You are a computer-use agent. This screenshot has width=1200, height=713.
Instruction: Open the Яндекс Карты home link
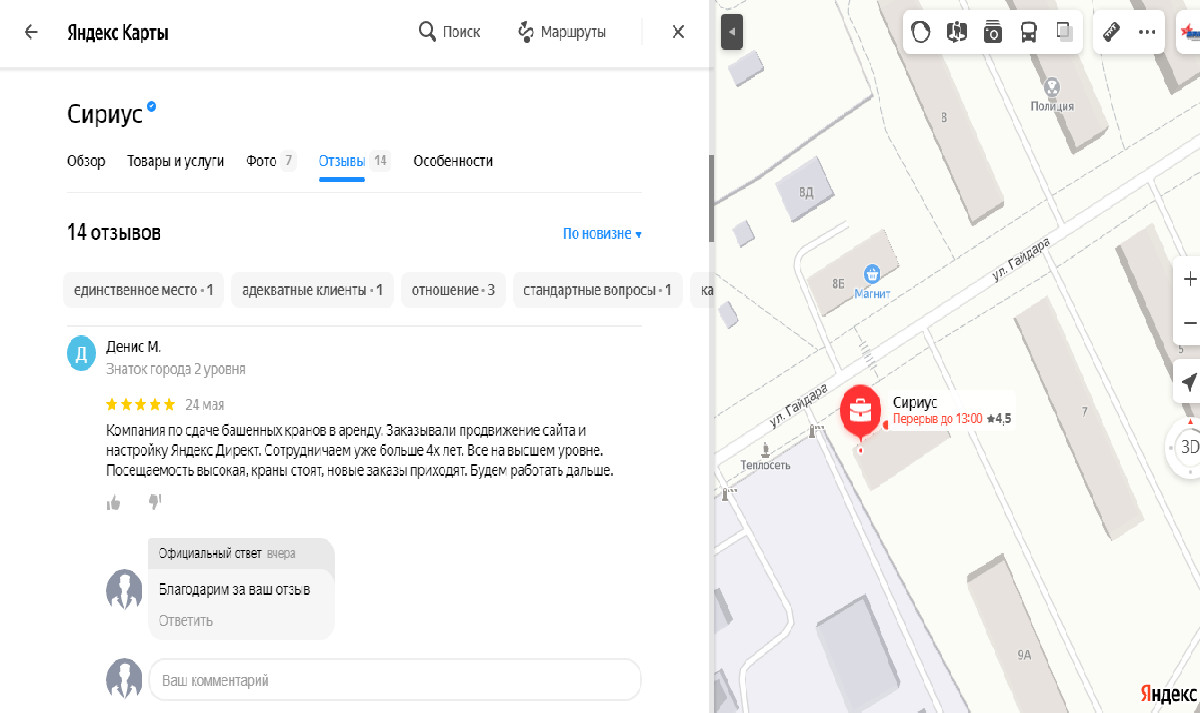click(x=117, y=33)
